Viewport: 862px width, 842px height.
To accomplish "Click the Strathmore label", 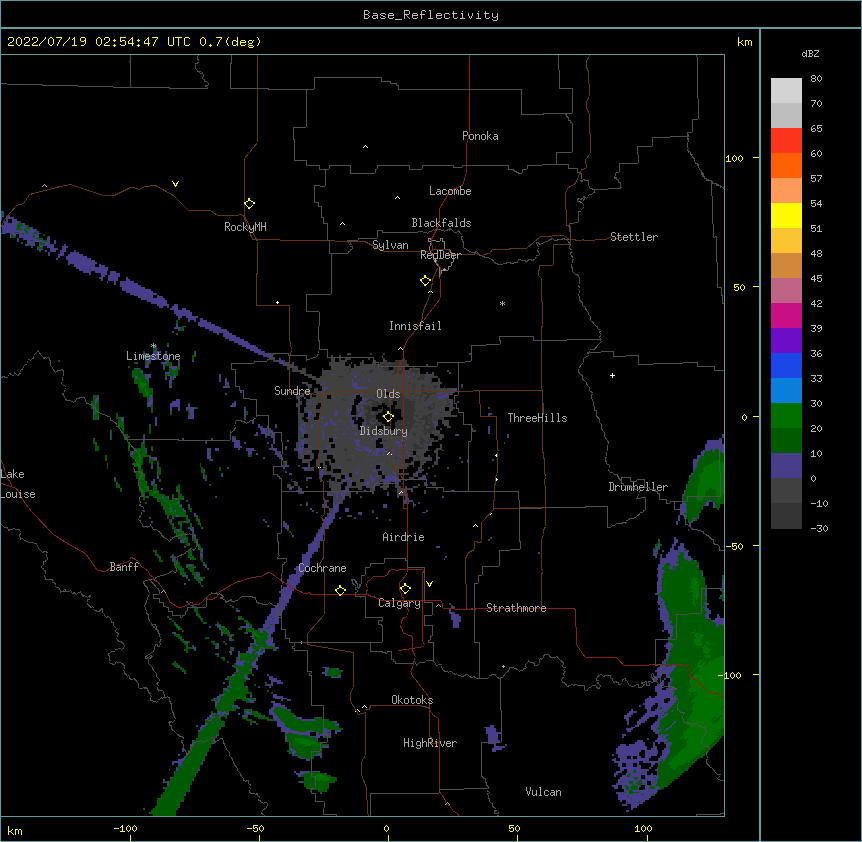I will (516, 608).
